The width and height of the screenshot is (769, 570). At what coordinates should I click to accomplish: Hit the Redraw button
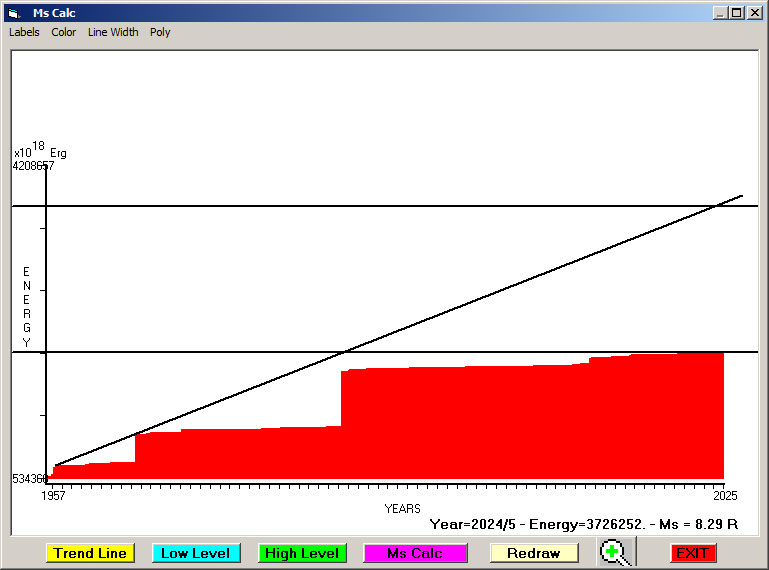(534, 553)
